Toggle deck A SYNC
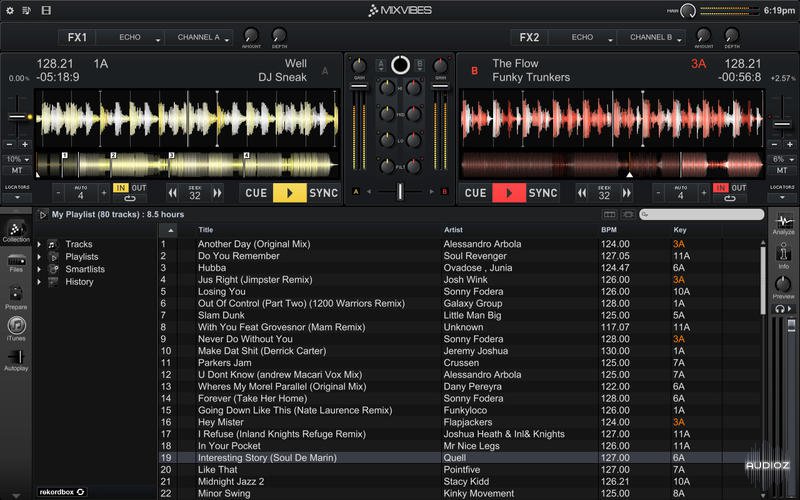The width and height of the screenshot is (800, 500). click(323, 193)
